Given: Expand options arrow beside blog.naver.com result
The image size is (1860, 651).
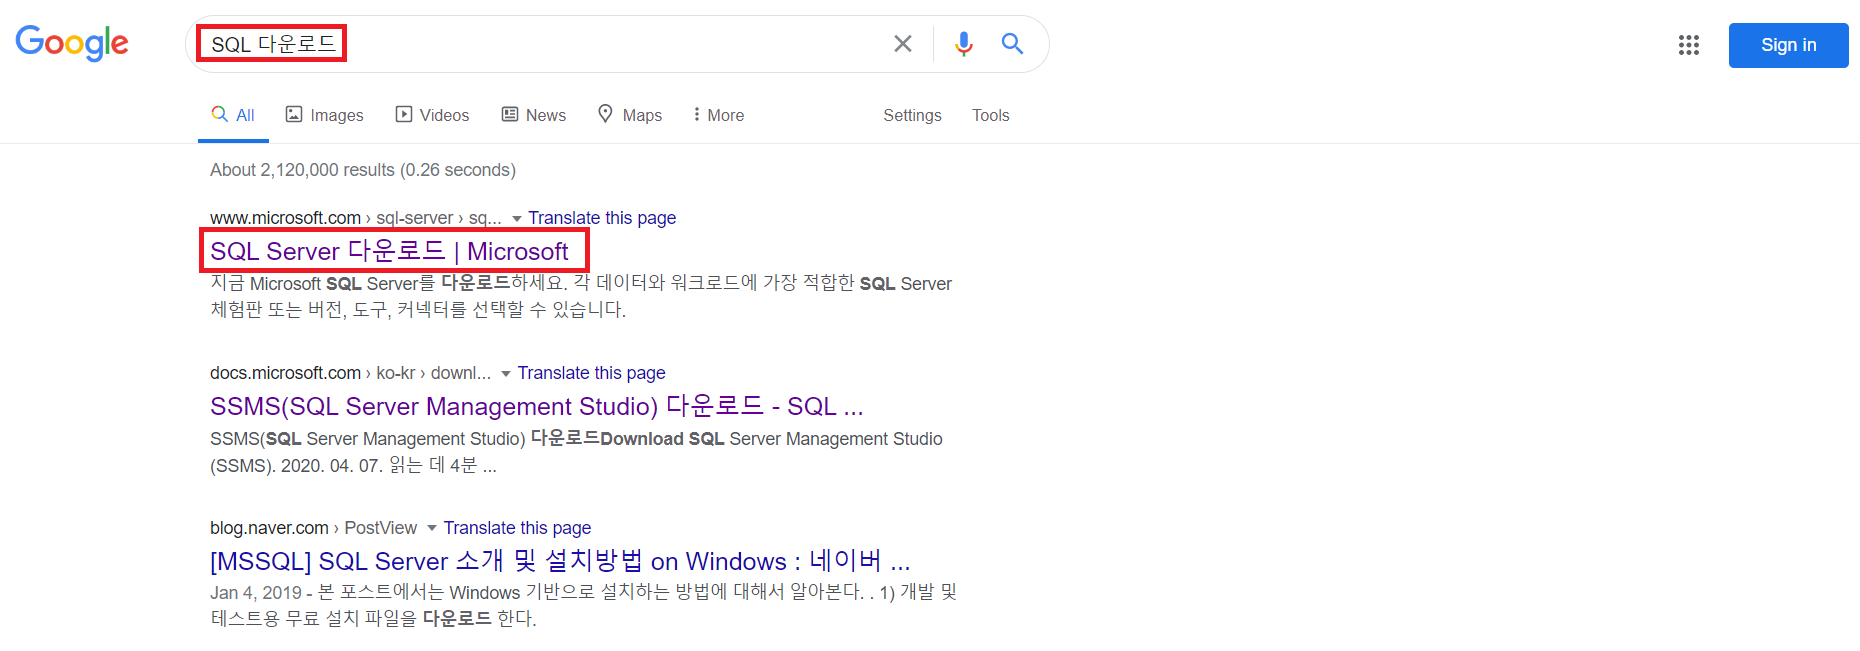Looking at the screenshot, I should (x=432, y=529).
